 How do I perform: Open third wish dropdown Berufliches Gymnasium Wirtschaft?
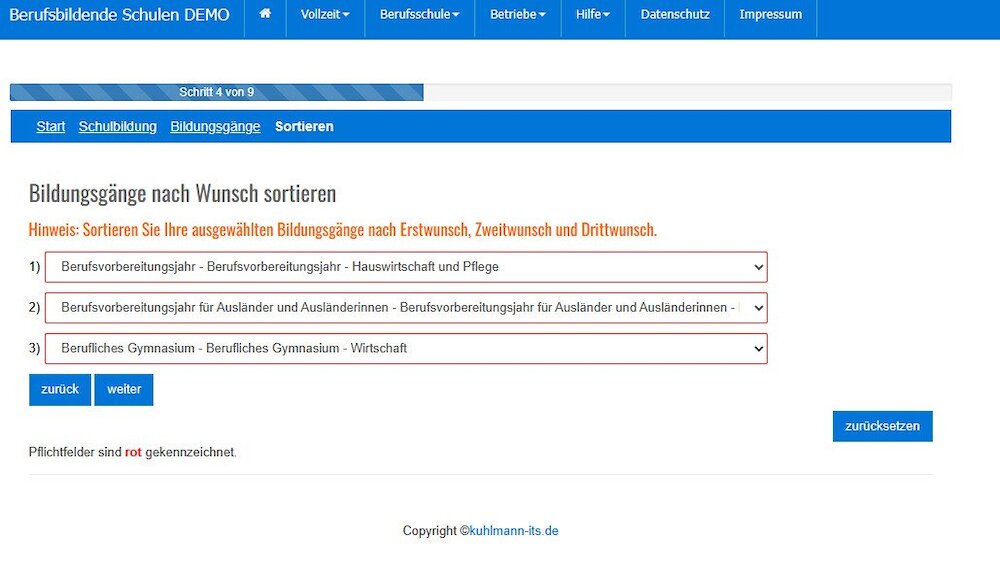412,349
